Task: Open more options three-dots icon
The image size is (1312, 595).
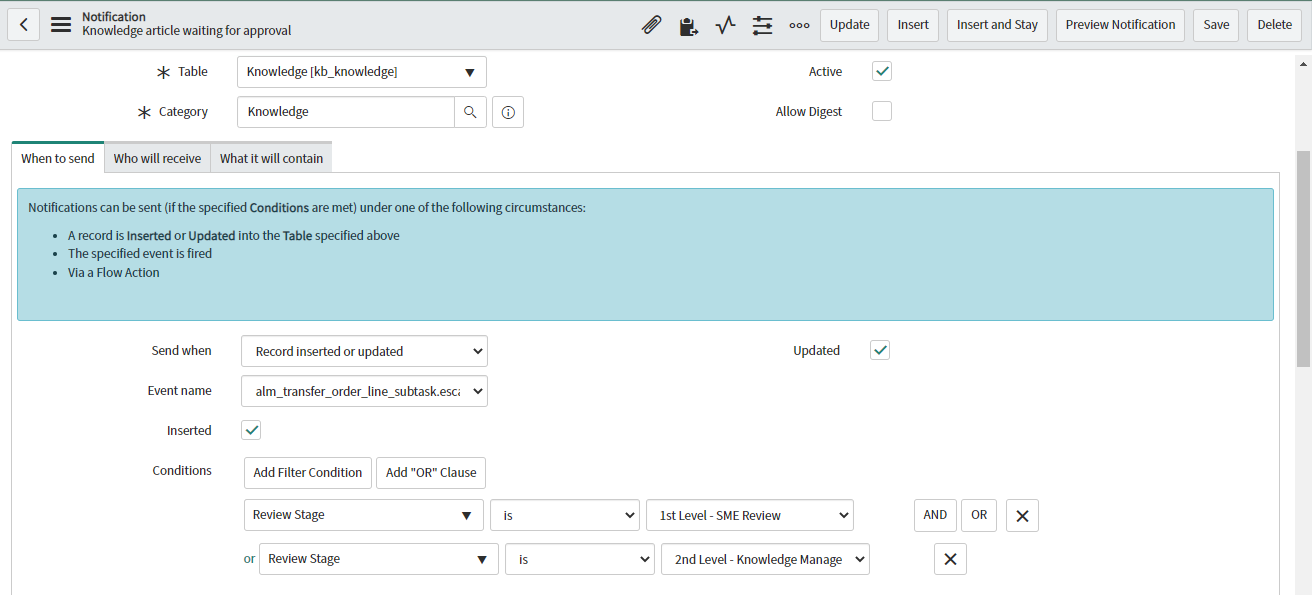Action: pos(799,25)
